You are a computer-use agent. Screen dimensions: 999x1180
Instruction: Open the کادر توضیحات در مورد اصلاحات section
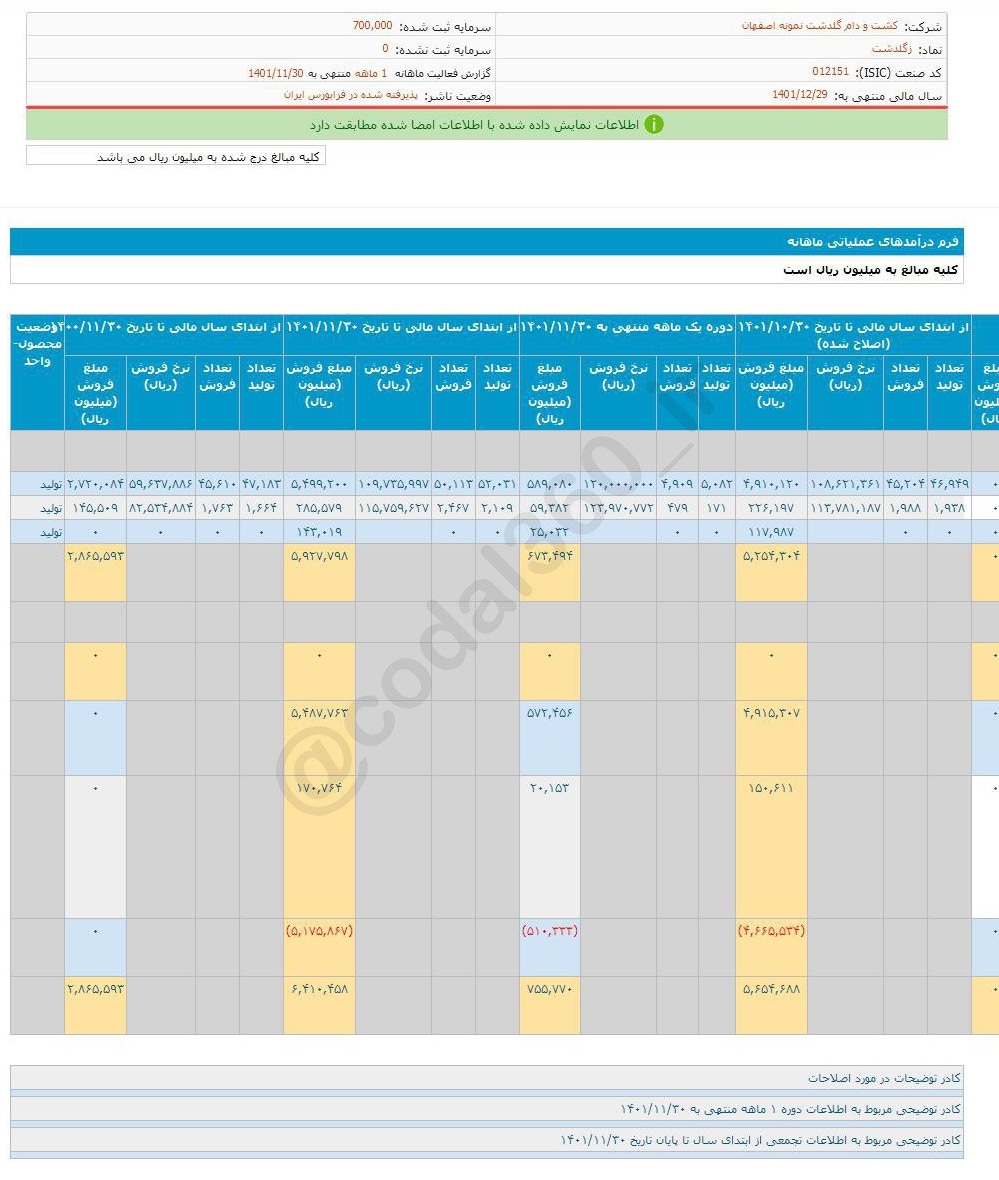click(486, 1078)
